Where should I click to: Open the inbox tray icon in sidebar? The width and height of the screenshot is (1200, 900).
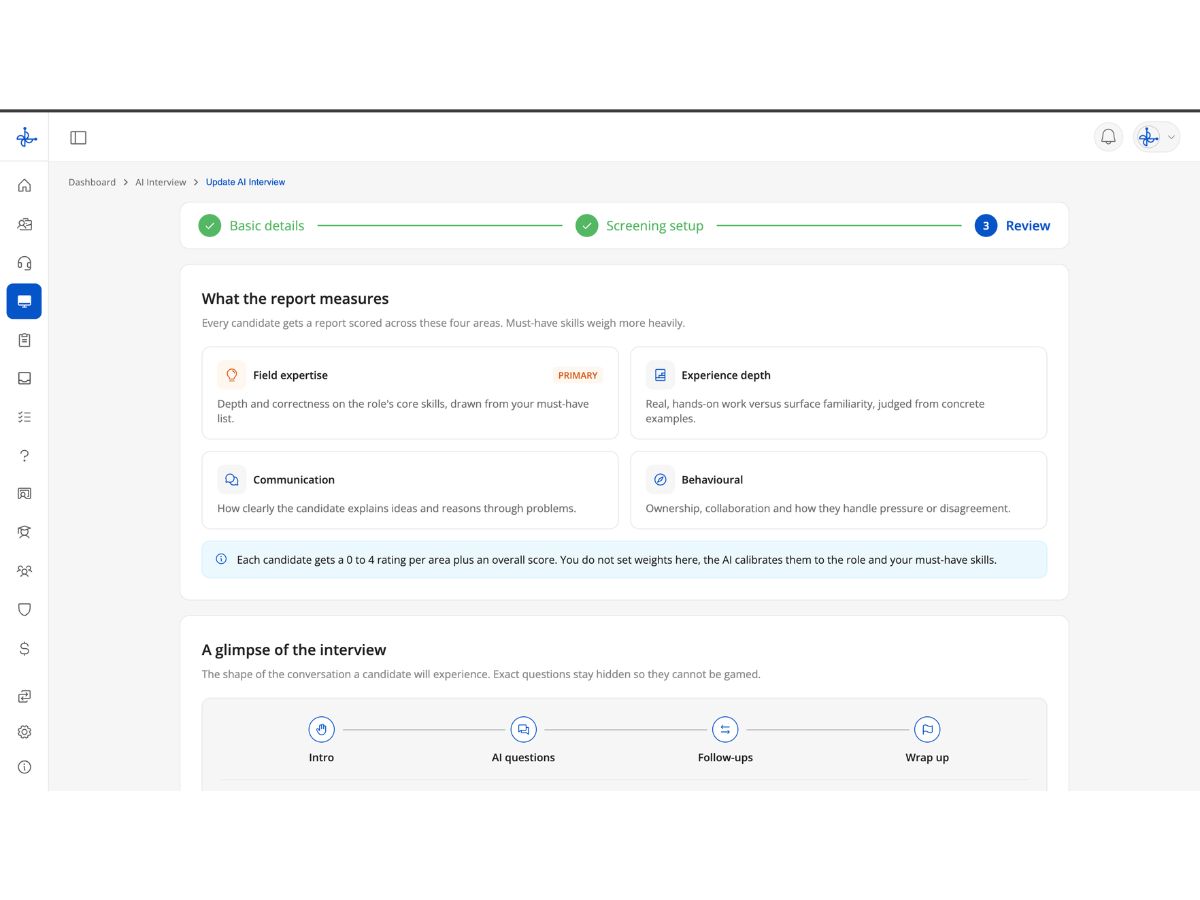[24, 378]
